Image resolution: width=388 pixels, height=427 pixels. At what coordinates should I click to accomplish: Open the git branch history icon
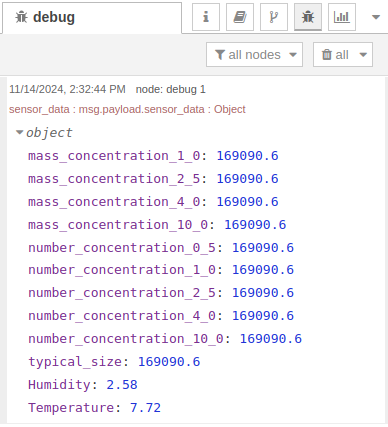pyautogui.click(x=274, y=17)
